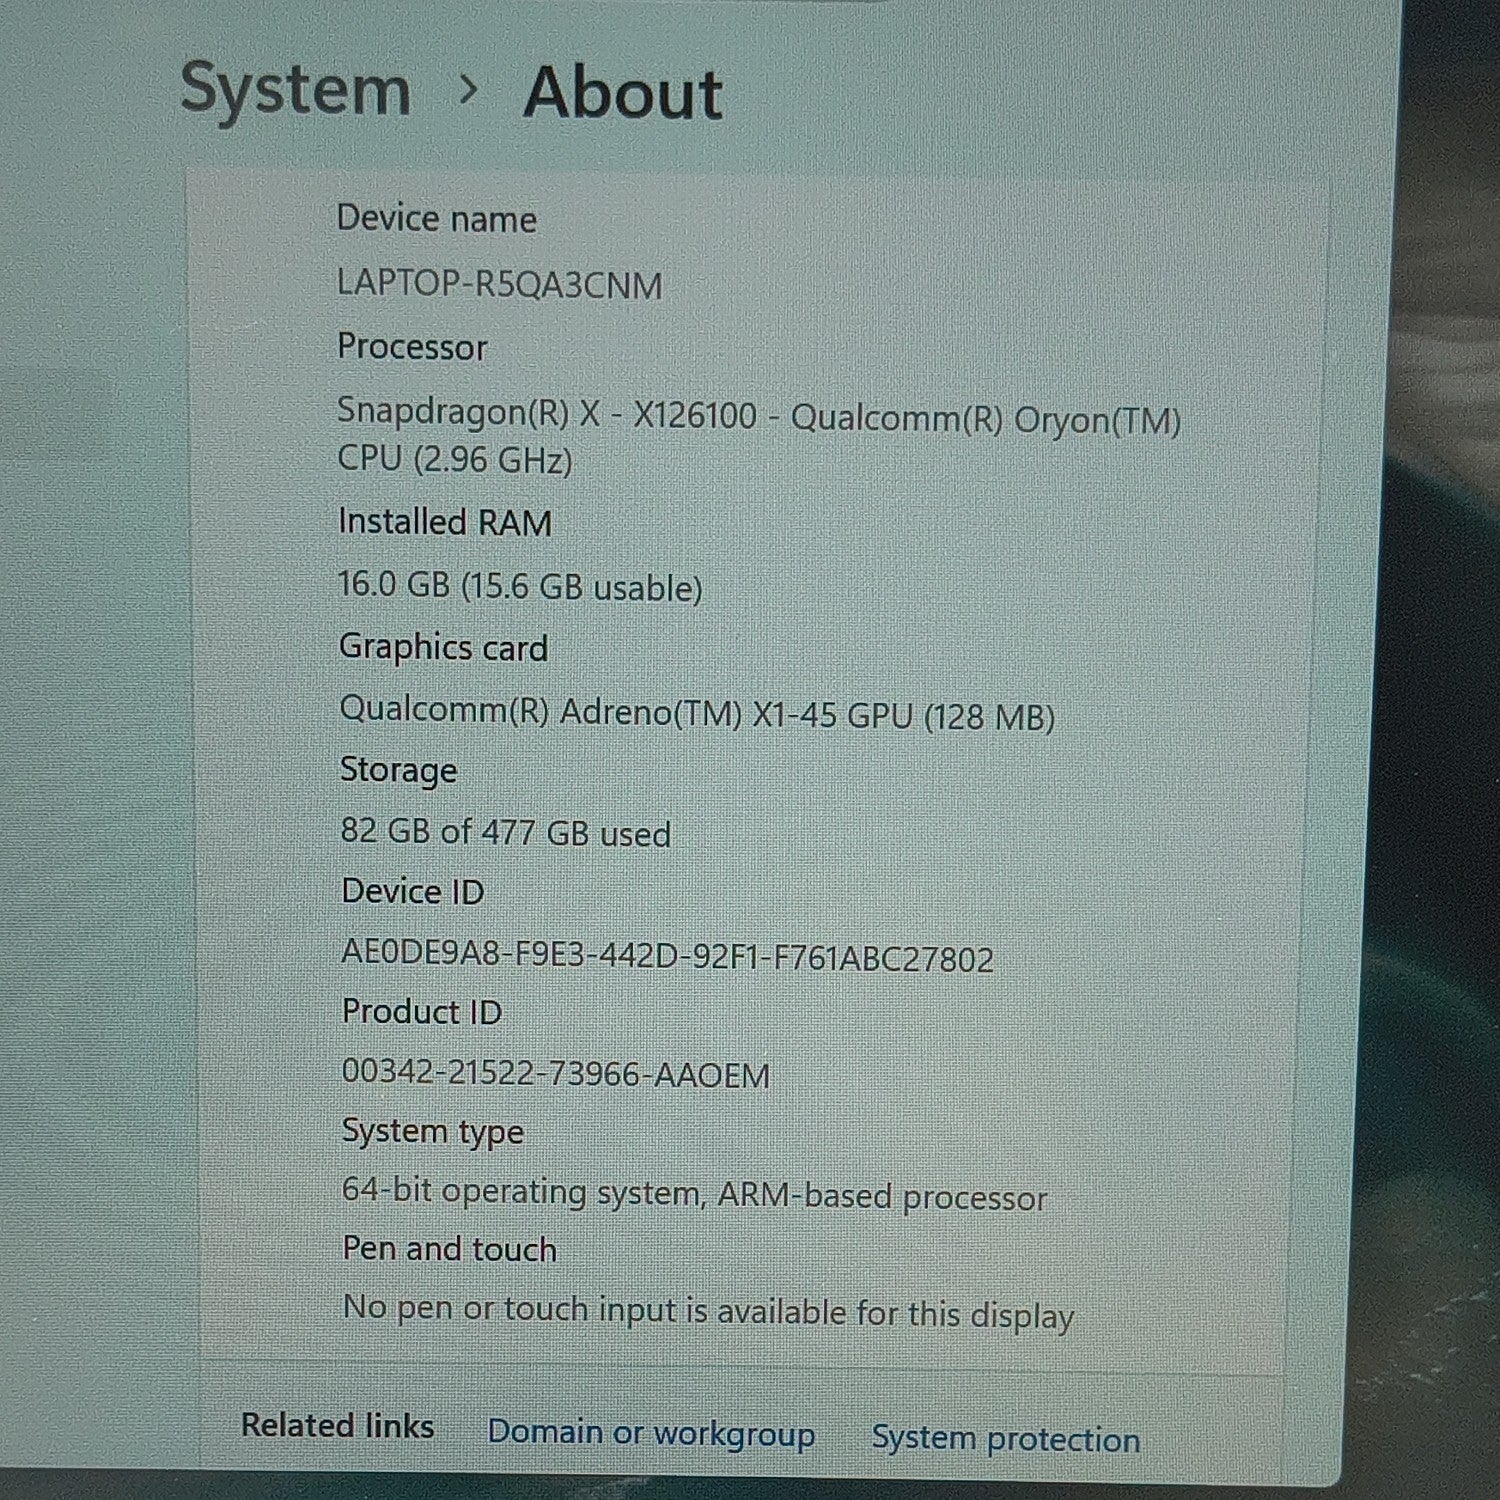Select the 64-bit operating system, ARM-based processor text

tap(694, 1194)
